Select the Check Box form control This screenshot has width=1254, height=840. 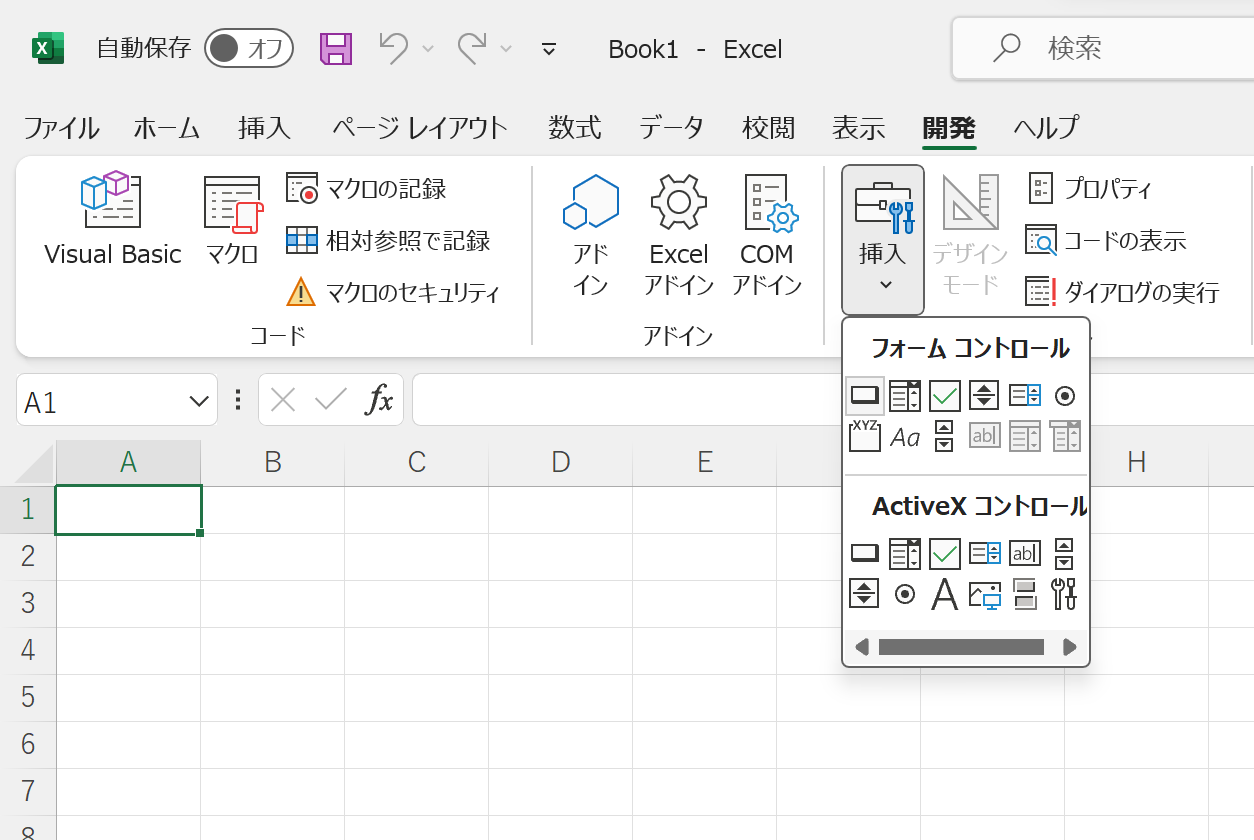pos(944,395)
